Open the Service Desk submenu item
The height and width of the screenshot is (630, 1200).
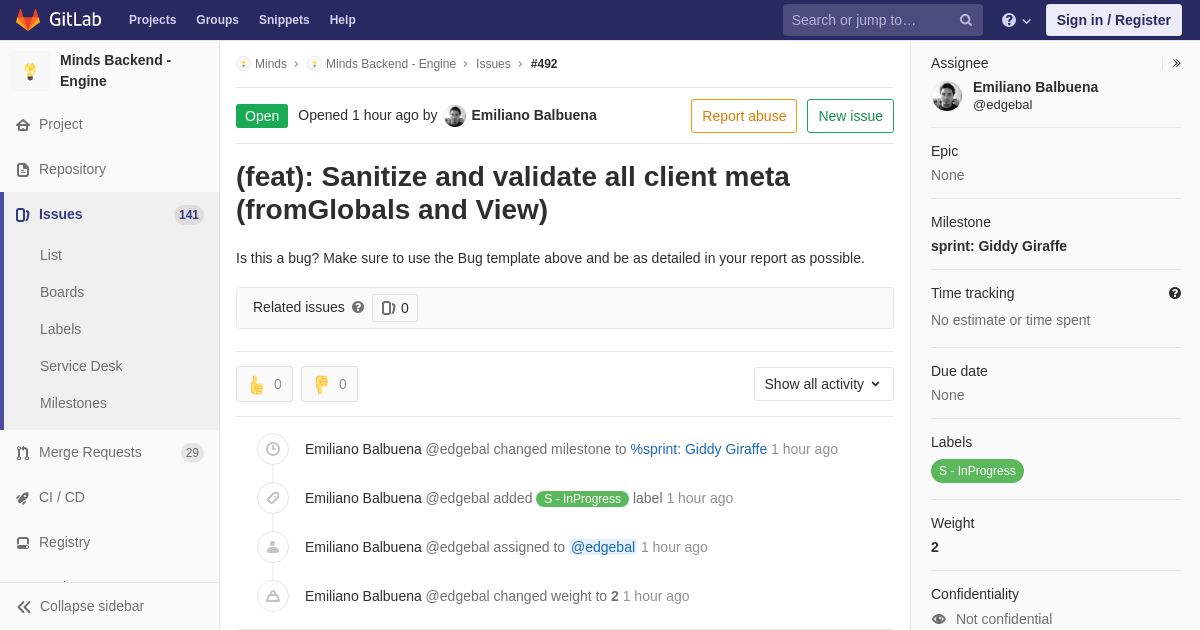click(81, 366)
